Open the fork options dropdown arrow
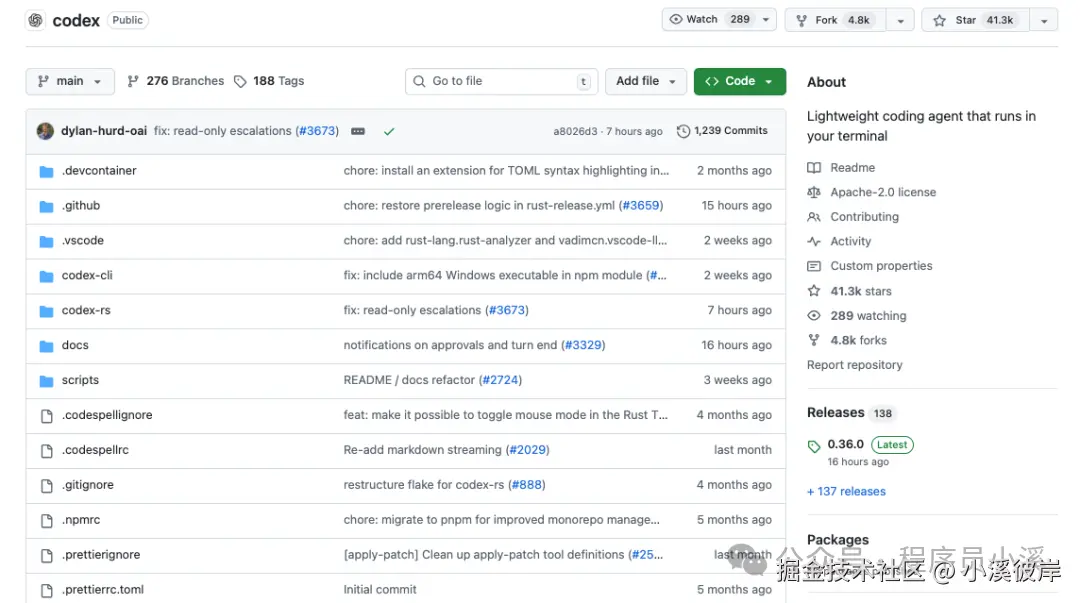The height and width of the screenshot is (603, 1080). (900, 21)
